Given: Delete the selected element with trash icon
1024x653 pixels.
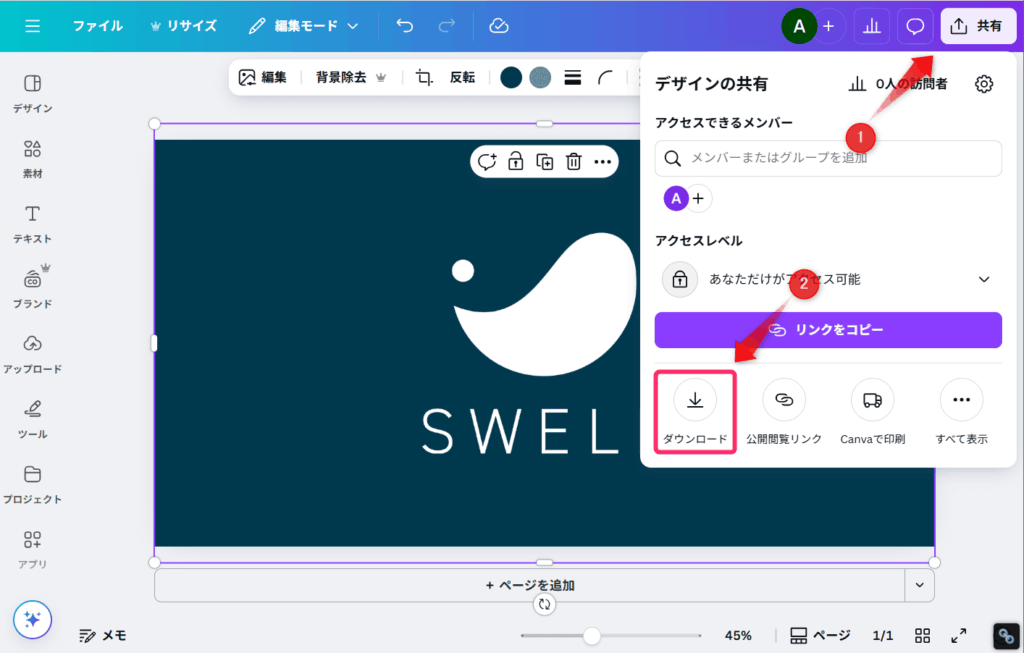Looking at the screenshot, I should pyautogui.click(x=573, y=161).
